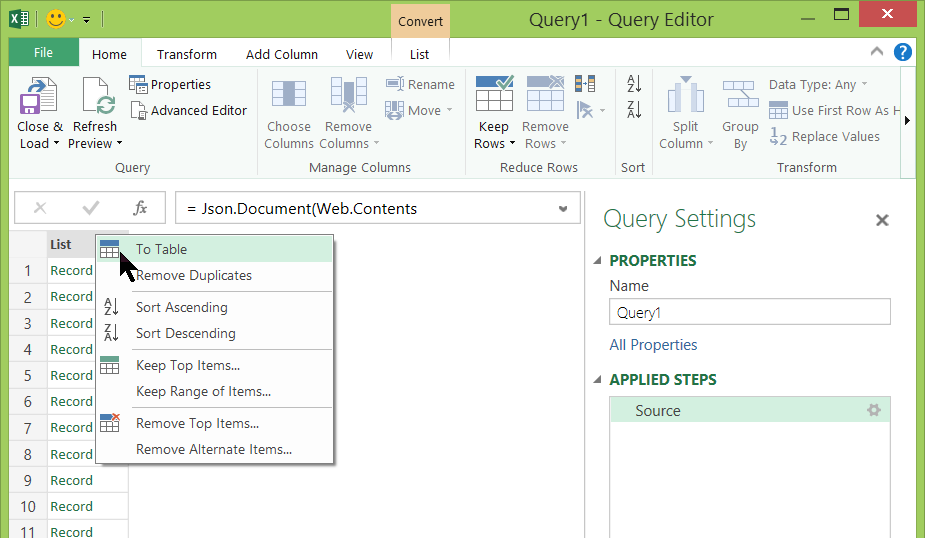This screenshot has height=538, width=925.
Task: Collapse the PROPERTIES section
Action: point(598,261)
